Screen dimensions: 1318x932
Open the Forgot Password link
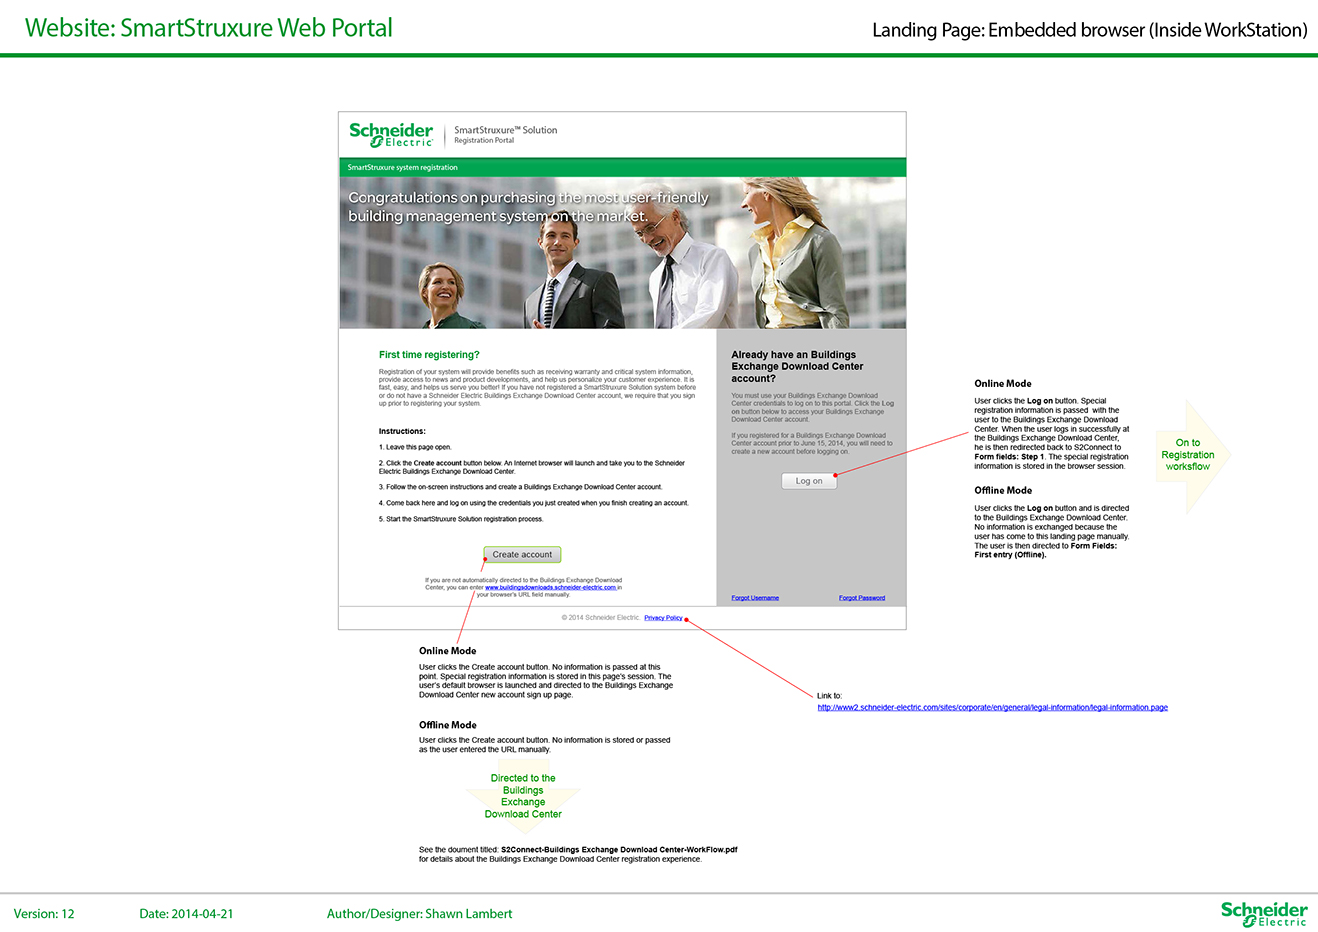862,598
